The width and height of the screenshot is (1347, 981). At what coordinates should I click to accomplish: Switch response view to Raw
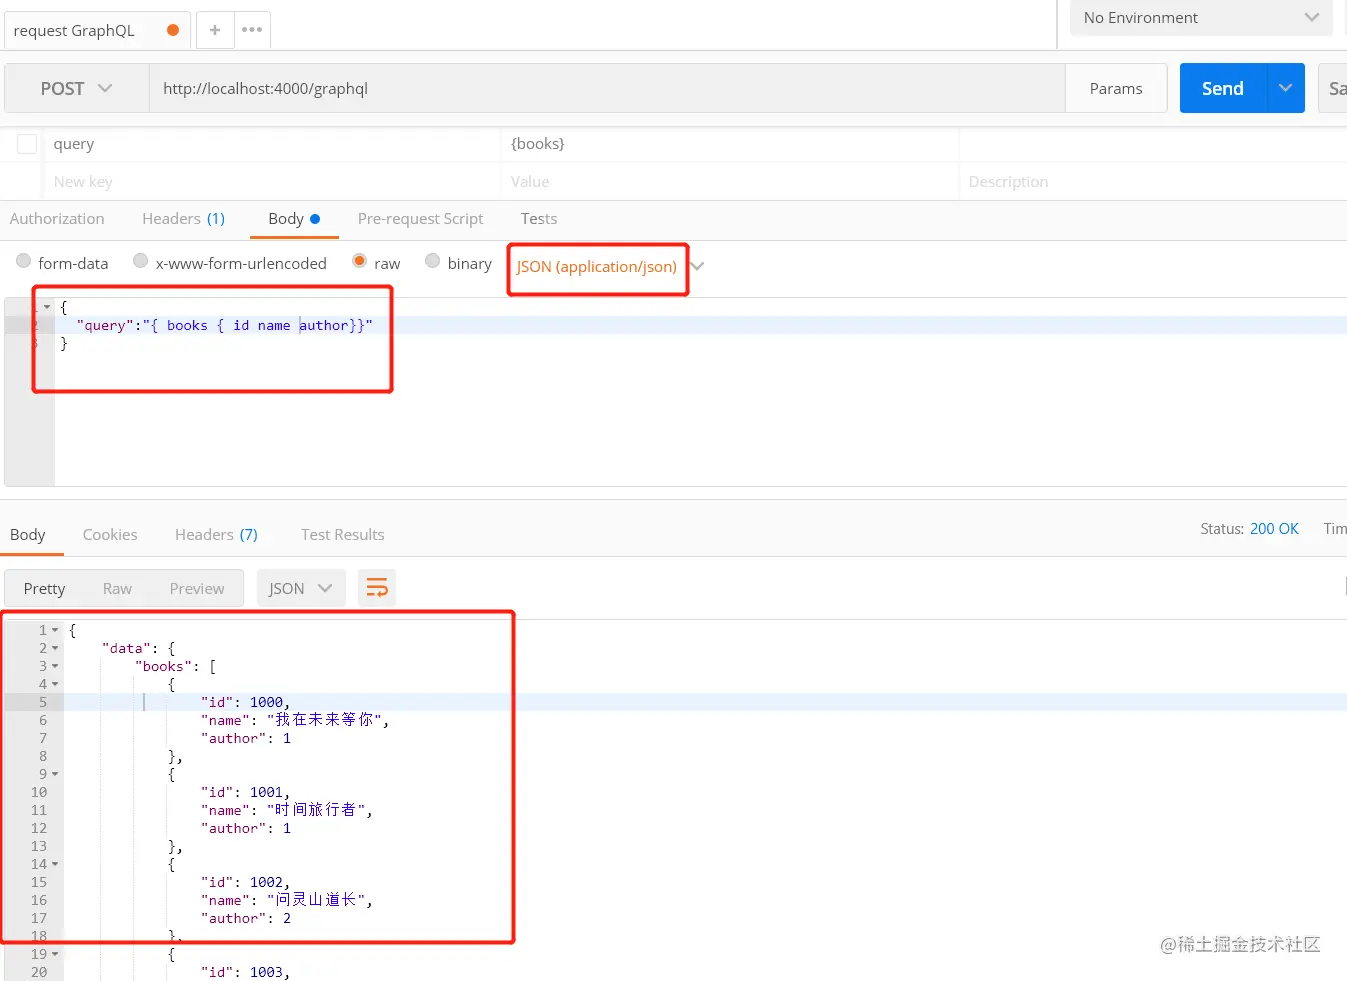point(117,589)
